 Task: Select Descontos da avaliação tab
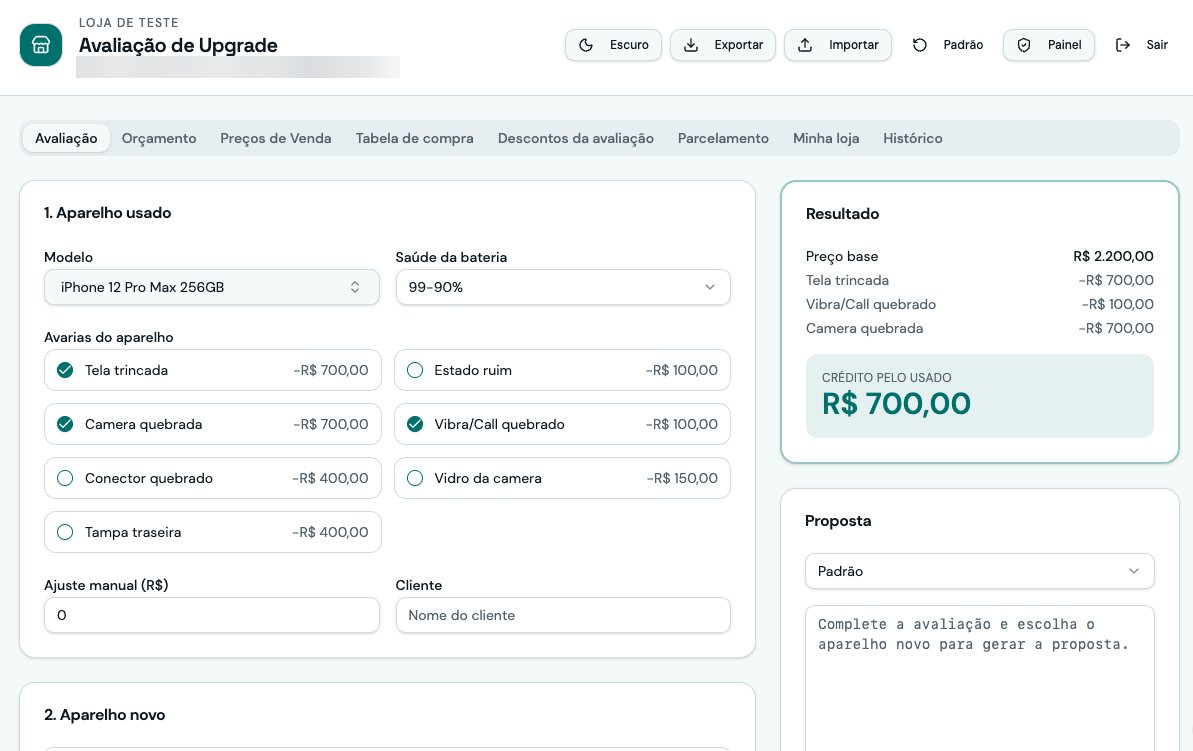576,138
